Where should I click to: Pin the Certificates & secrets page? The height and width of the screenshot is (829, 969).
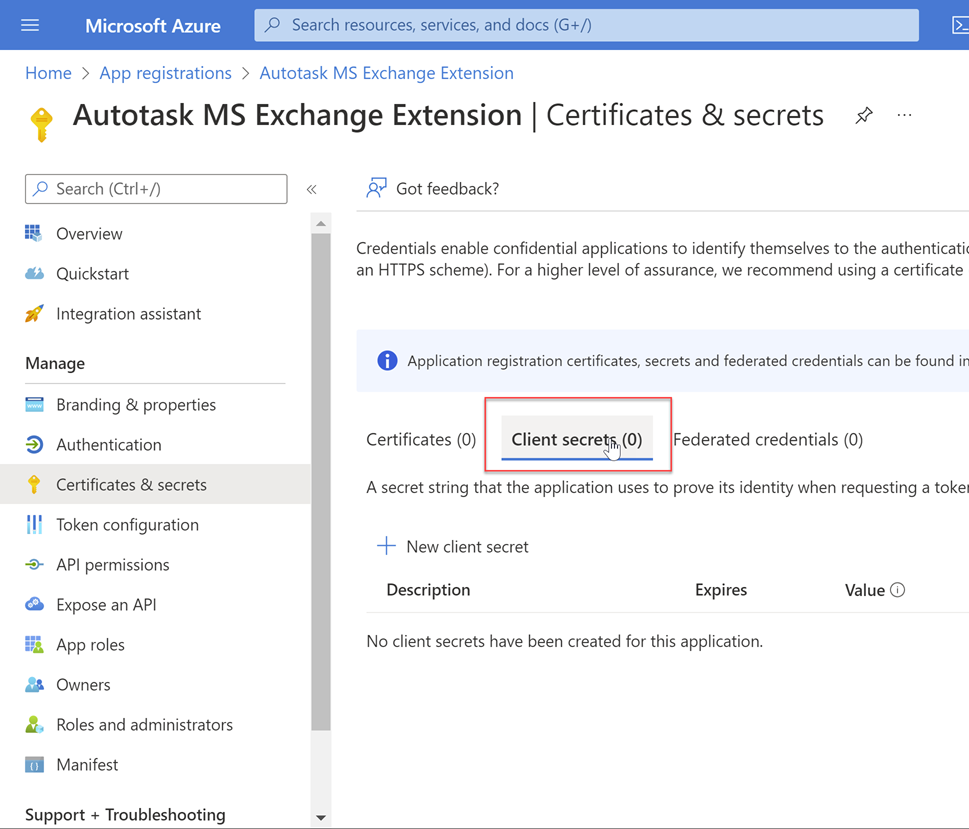(x=863, y=115)
